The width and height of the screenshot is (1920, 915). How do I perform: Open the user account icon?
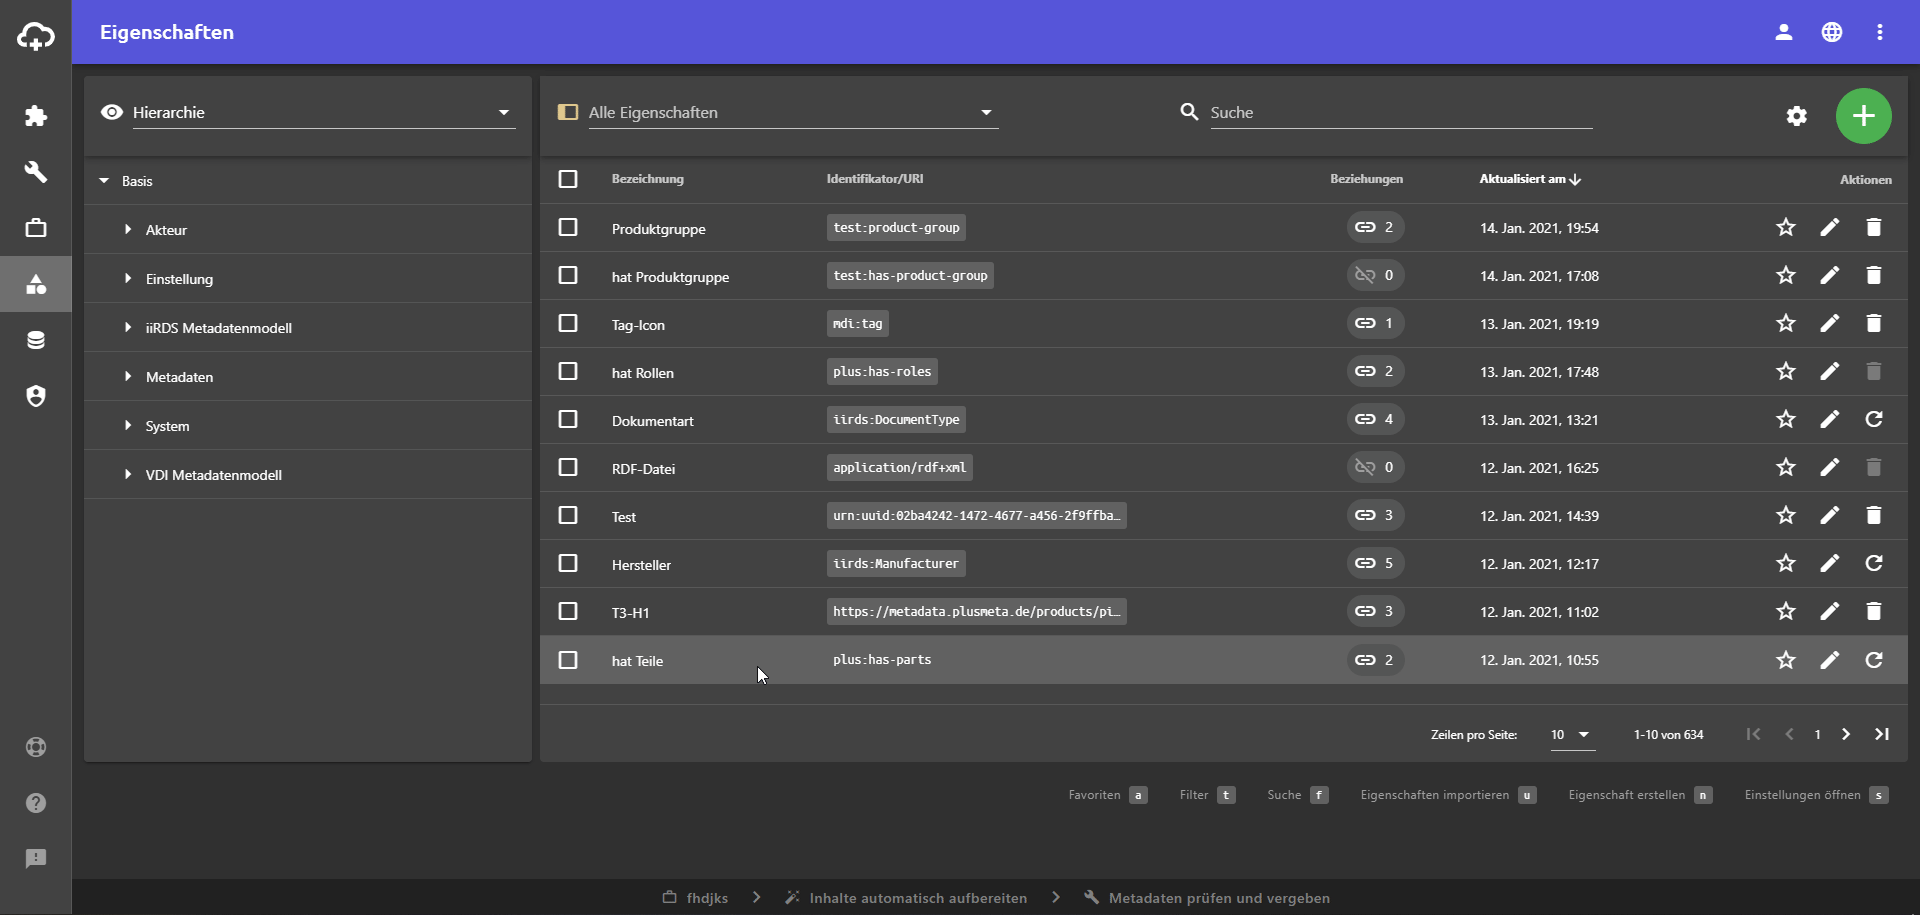[1784, 32]
